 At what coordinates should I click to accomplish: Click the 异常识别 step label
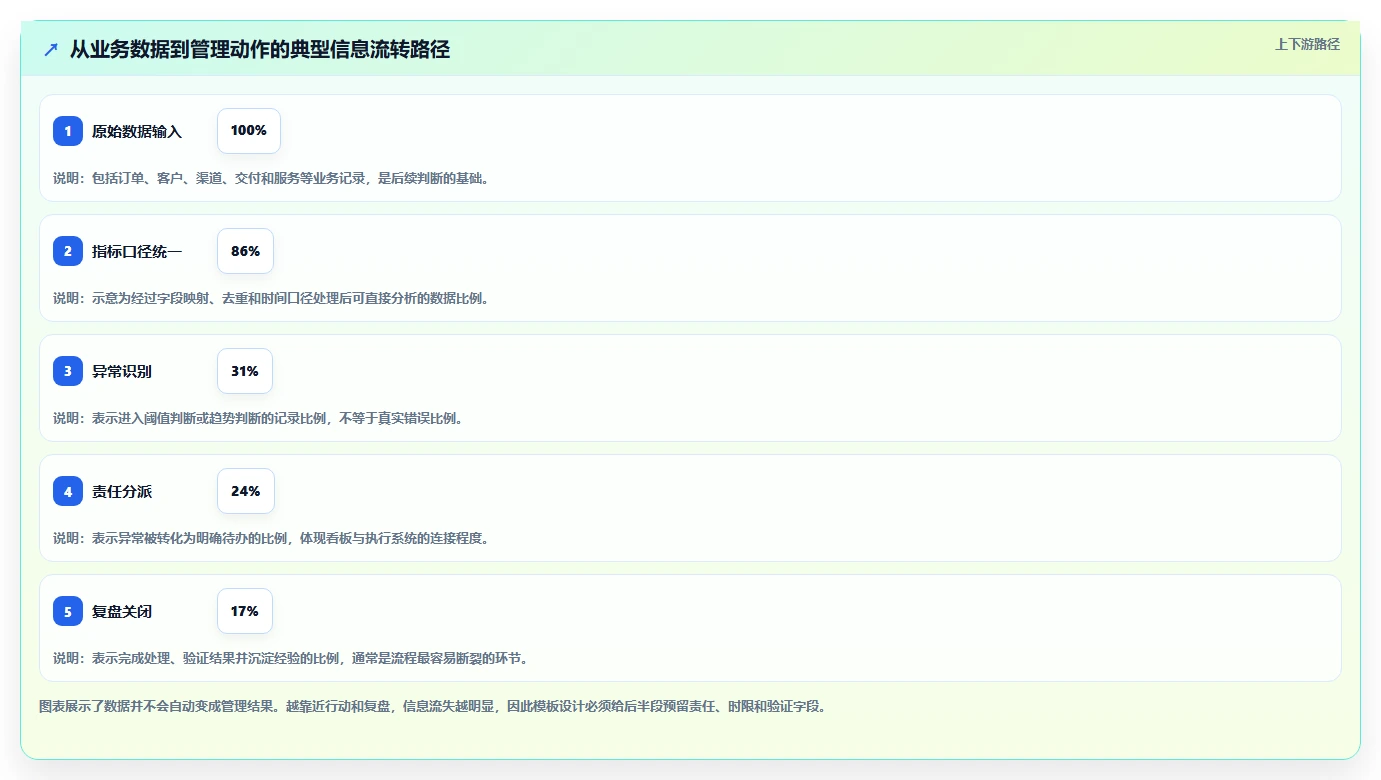(x=122, y=371)
